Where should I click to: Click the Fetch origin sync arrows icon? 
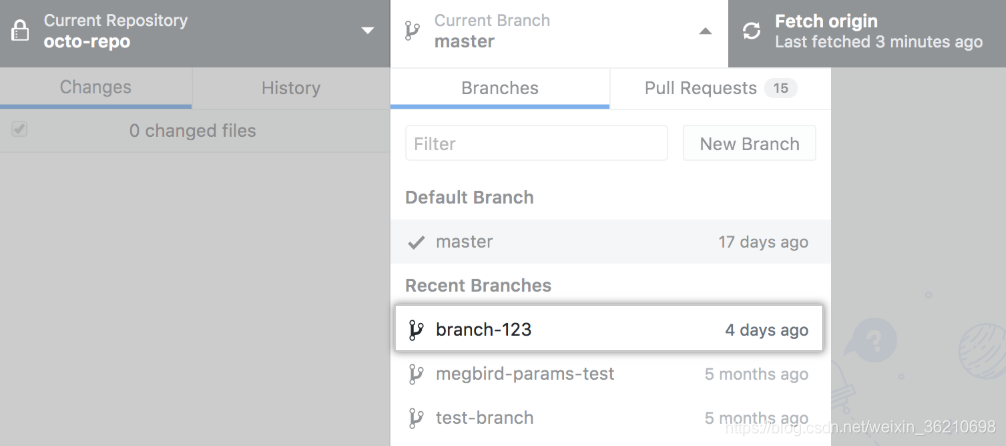coord(751,31)
